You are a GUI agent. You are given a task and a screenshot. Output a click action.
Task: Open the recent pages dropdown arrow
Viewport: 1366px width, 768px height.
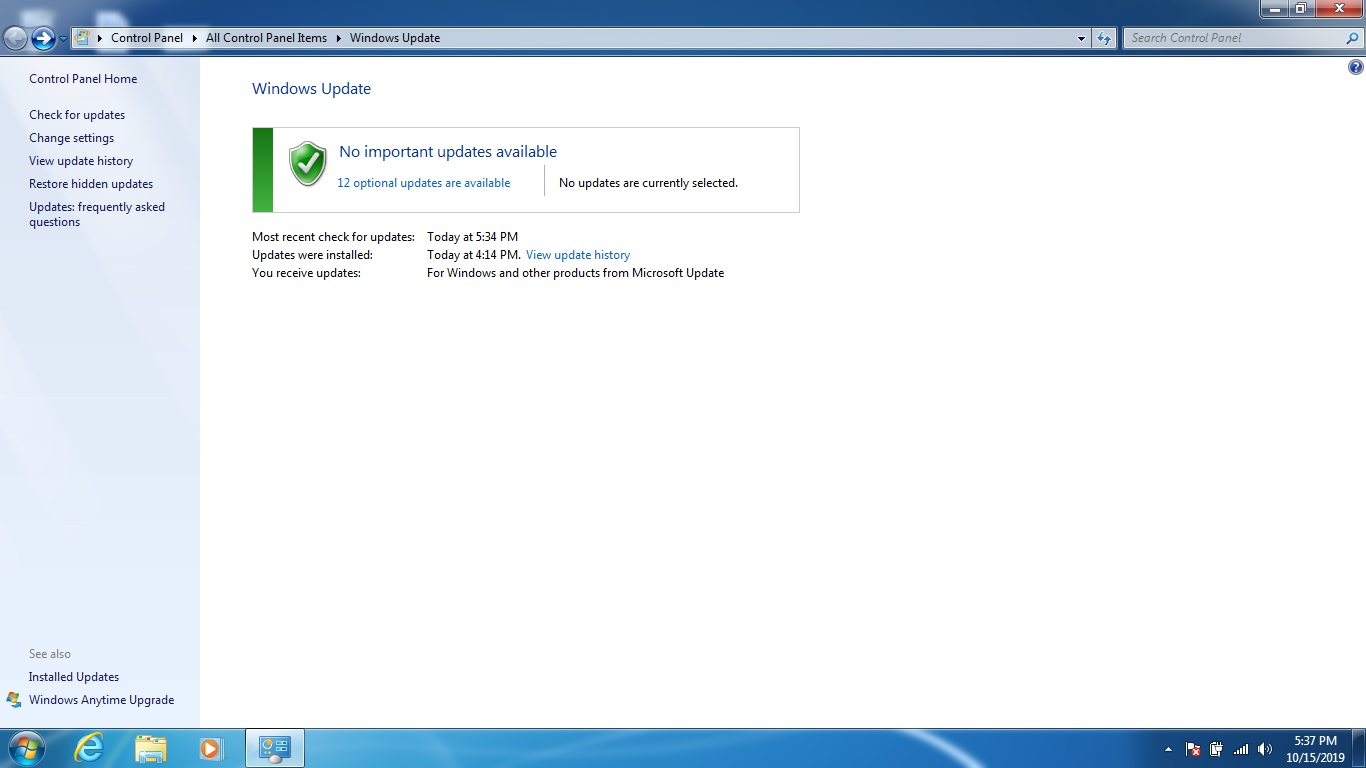tap(64, 38)
